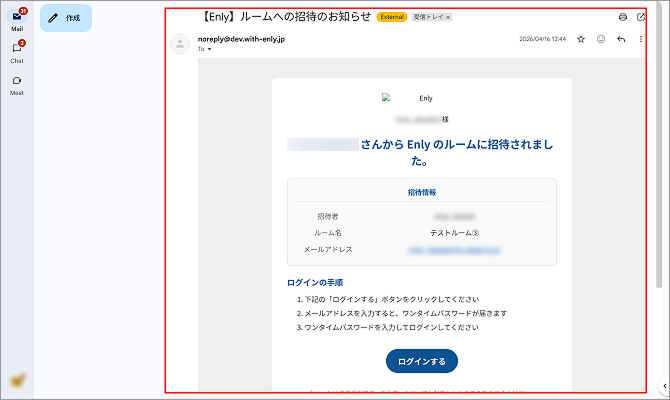Screen dimensions: 670x400
Task: Click the date 2026/04/16 13:44
Action: pyautogui.click(x=542, y=39)
